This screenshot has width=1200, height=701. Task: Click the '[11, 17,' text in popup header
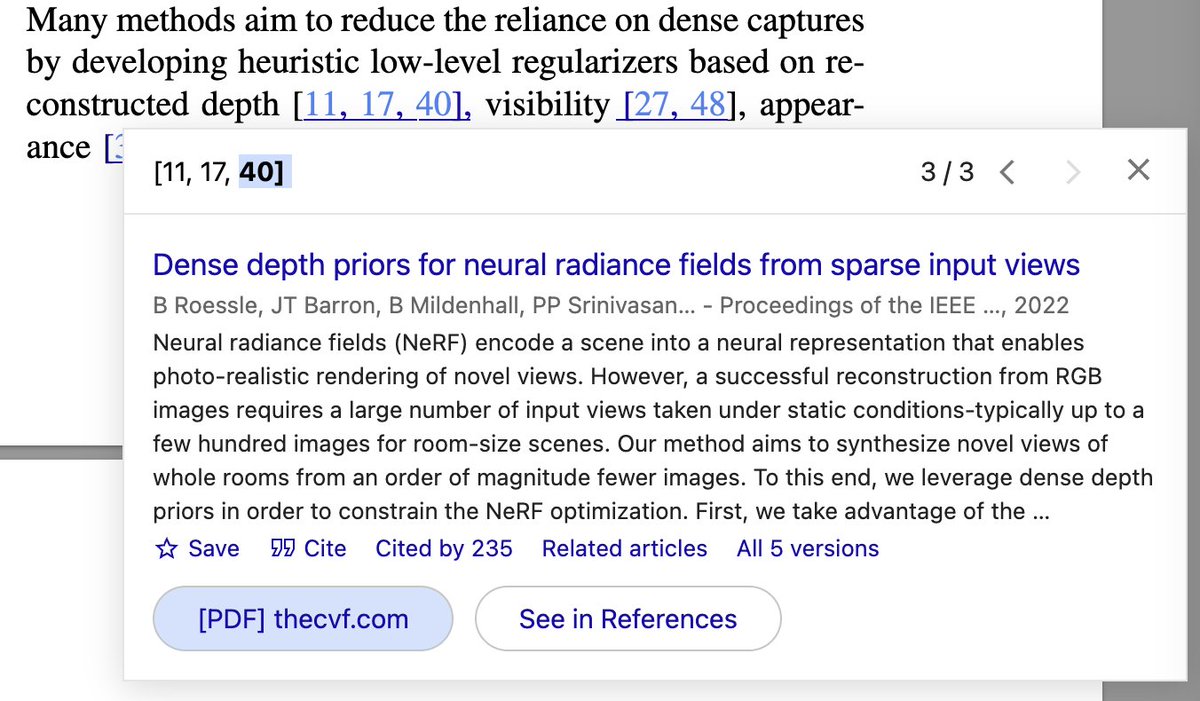coord(195,173)
